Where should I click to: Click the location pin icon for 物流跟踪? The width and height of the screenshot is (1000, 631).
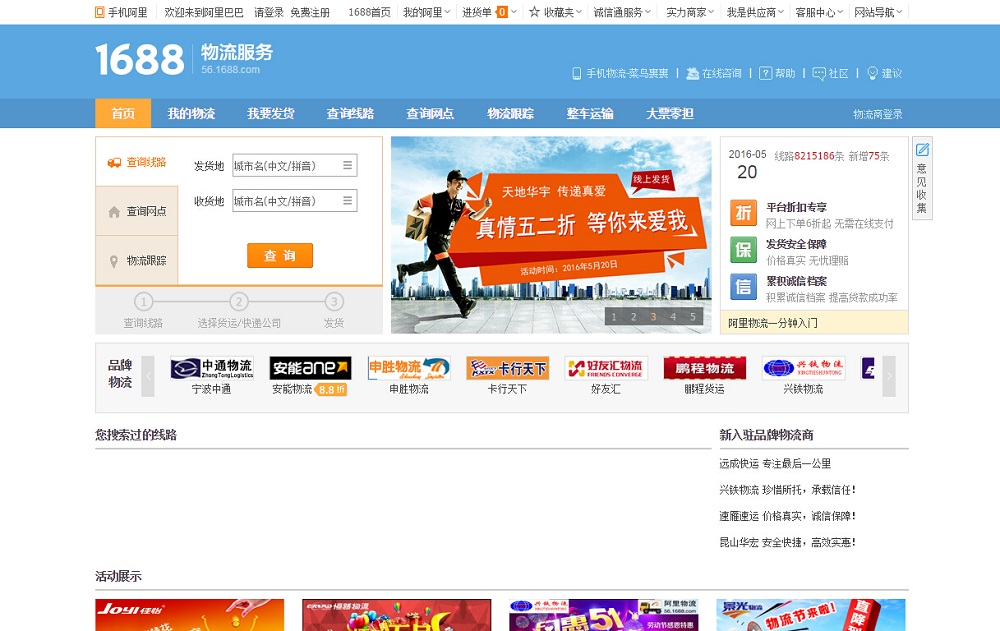114,262
